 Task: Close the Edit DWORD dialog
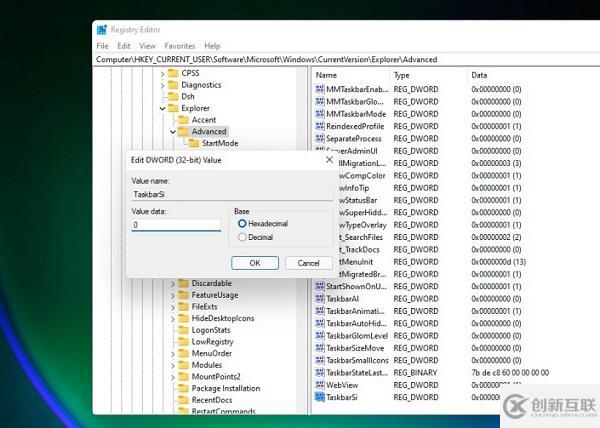point(329,160)
